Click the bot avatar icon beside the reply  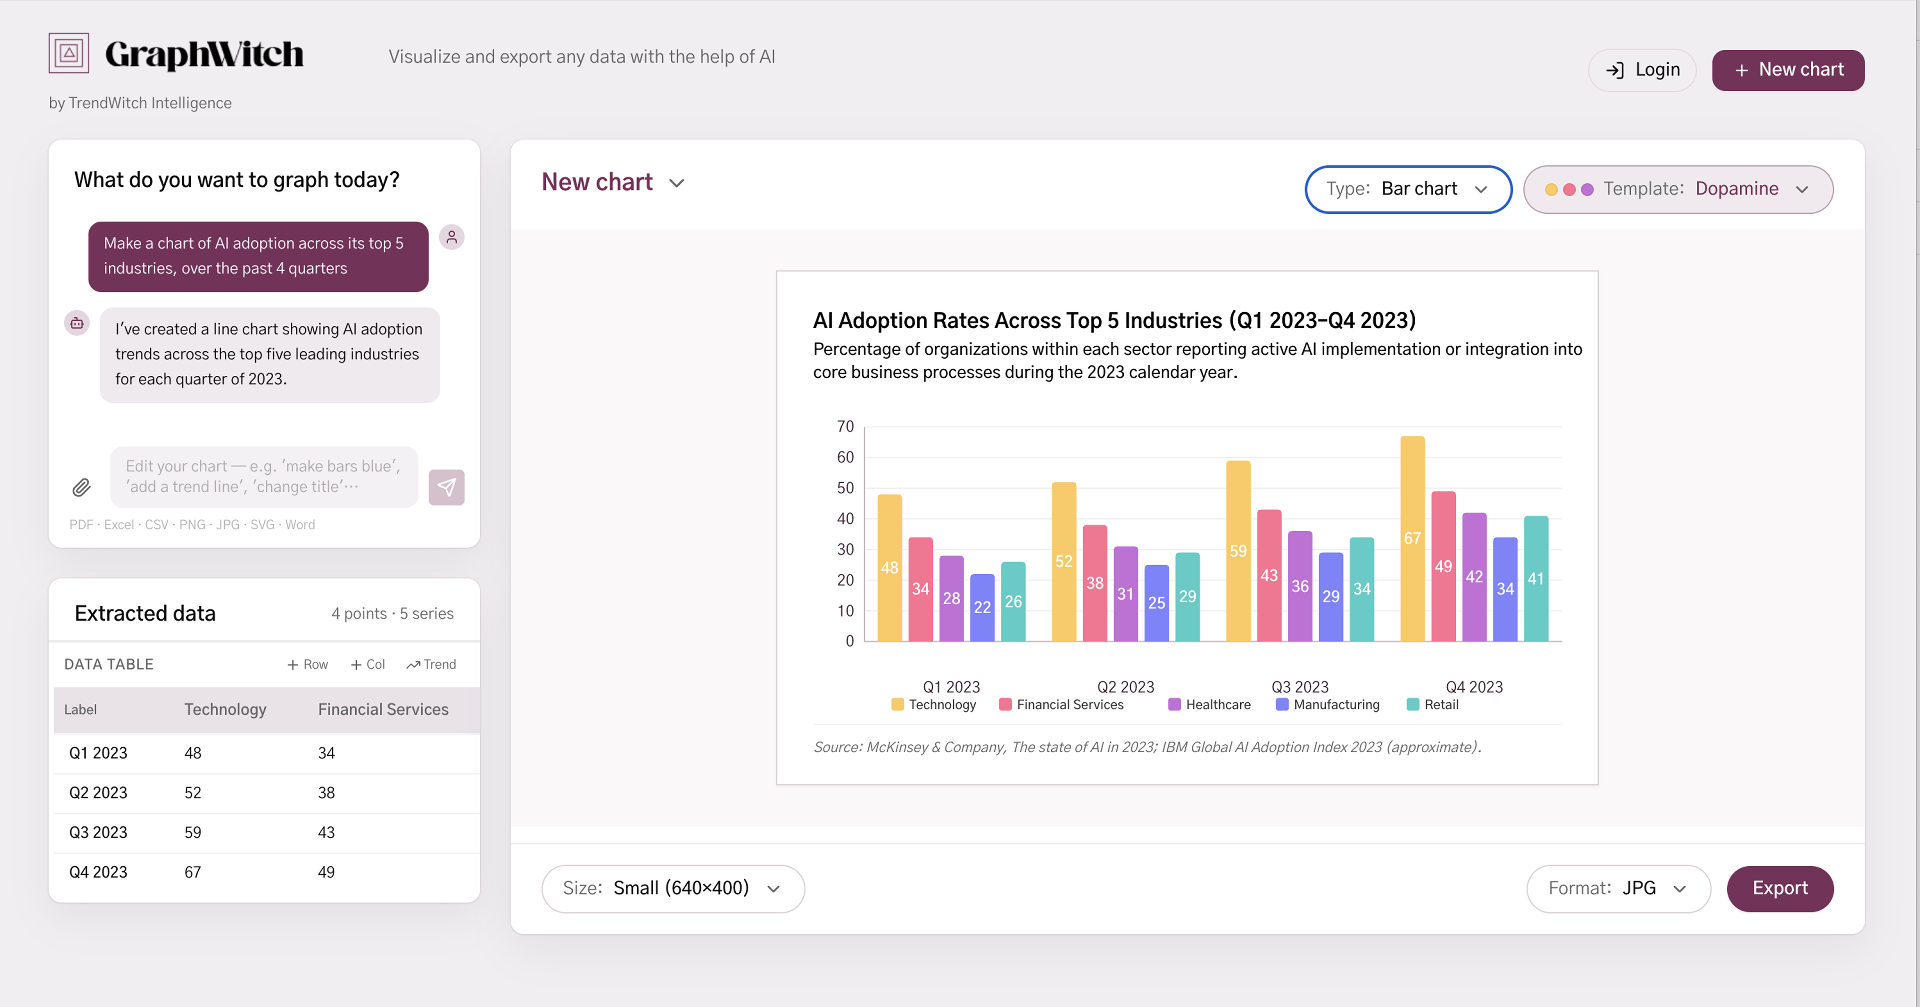[x=77, y=323]
